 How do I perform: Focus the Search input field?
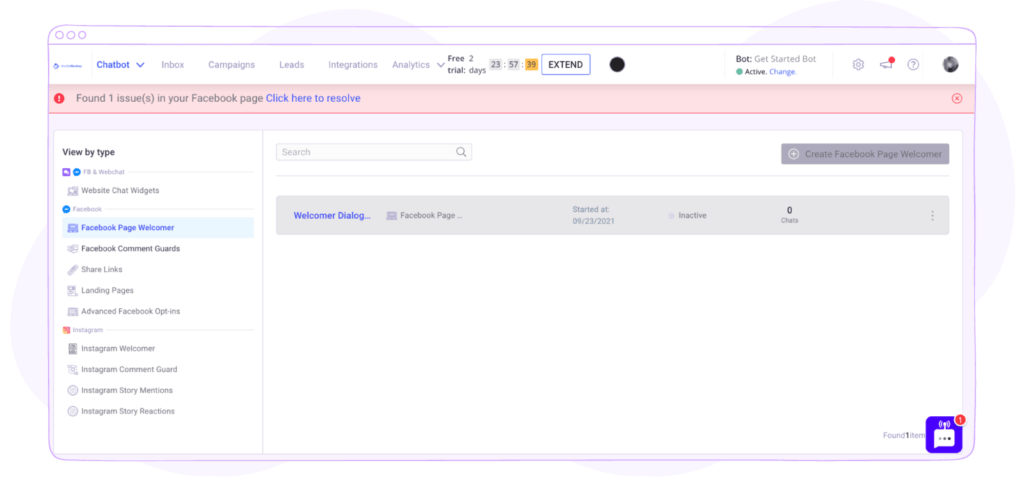click(x=374, y=152)
